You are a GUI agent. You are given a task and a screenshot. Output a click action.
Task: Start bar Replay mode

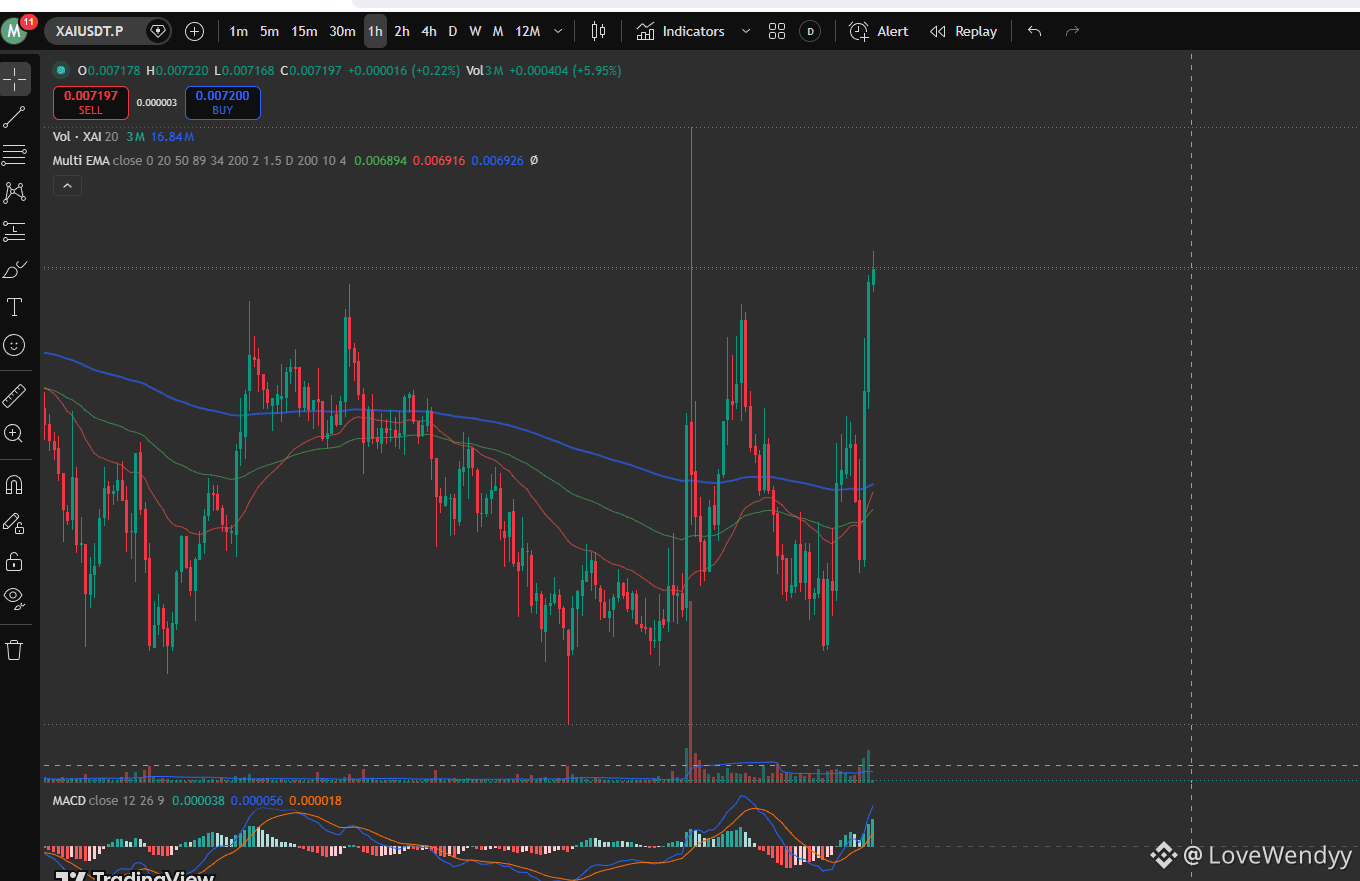pos(963,31)
